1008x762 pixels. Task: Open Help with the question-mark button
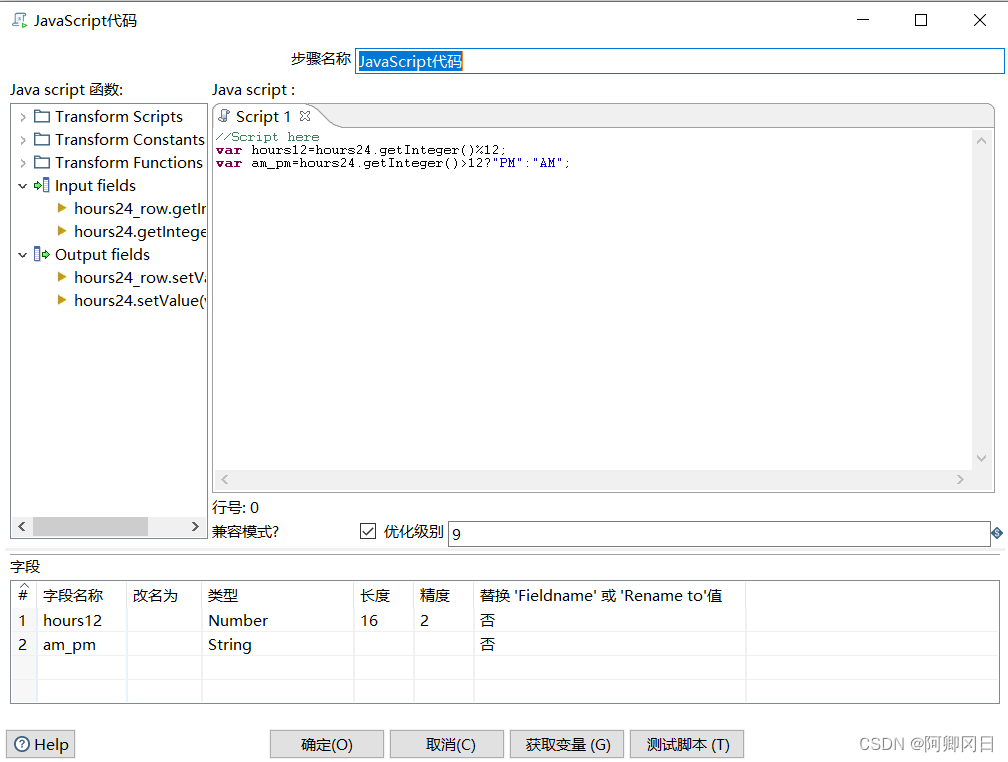click(41, 745)
